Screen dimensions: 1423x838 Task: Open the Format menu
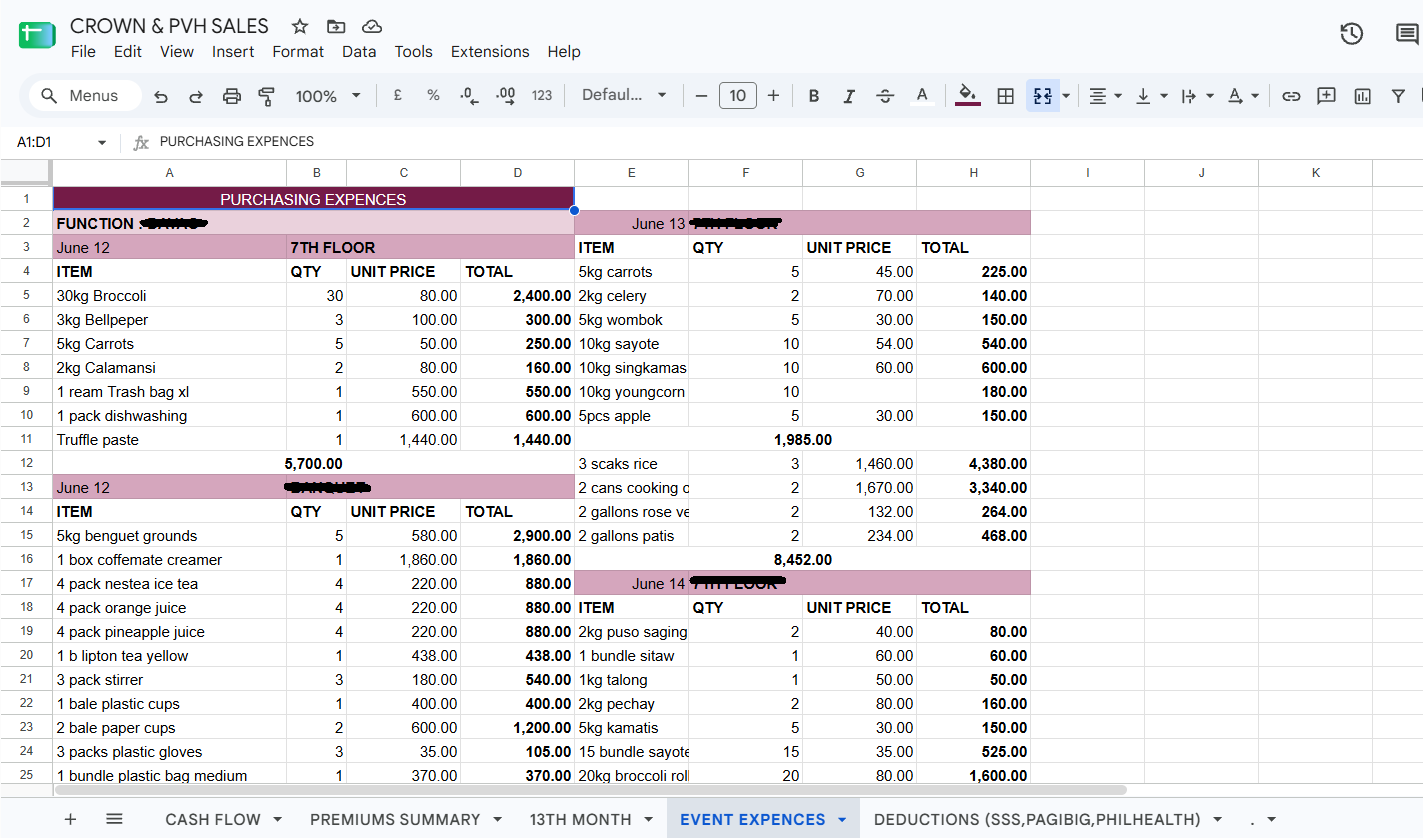[x=298, y=52]
